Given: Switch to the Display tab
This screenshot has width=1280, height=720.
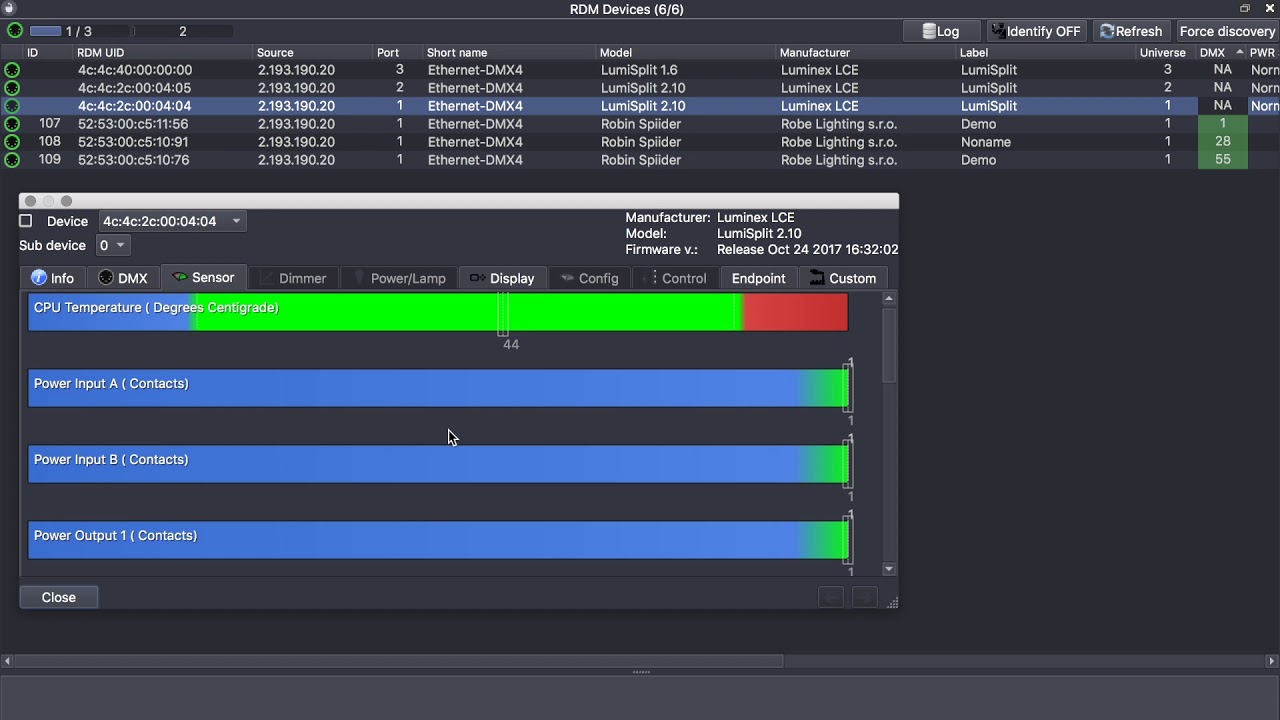Looking at the screenshot, I should tap(502, 278).
